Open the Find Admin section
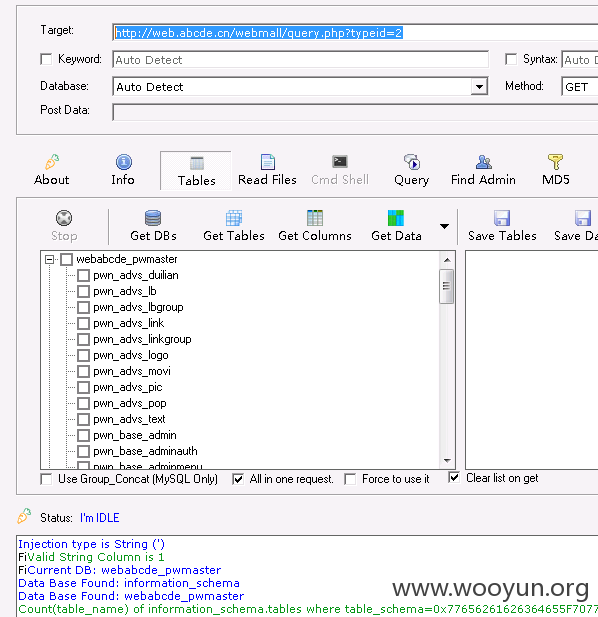 click(483, 170)
